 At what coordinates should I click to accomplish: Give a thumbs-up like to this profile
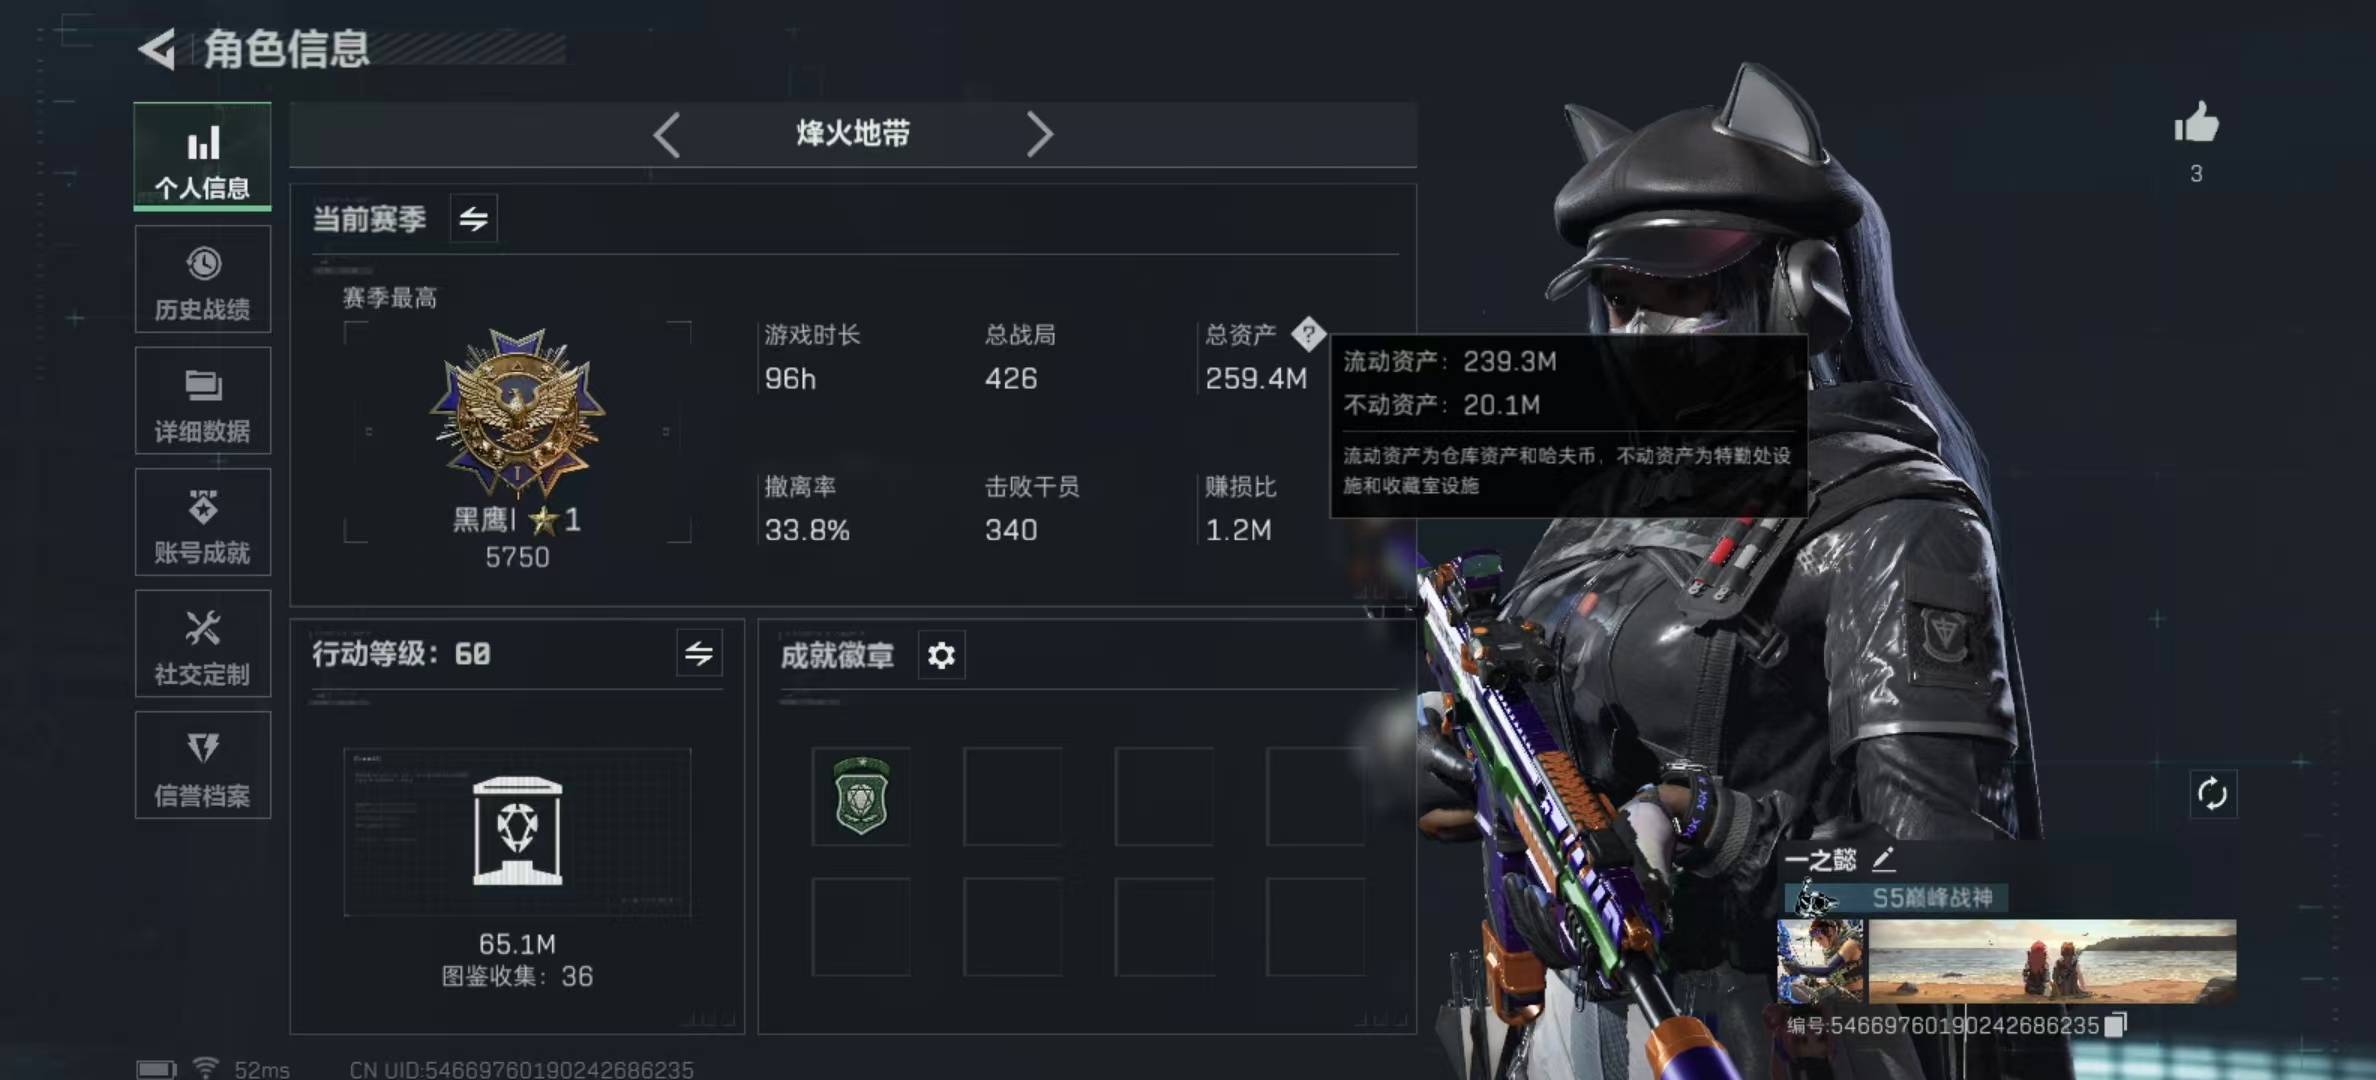(x=2196, y=124)
